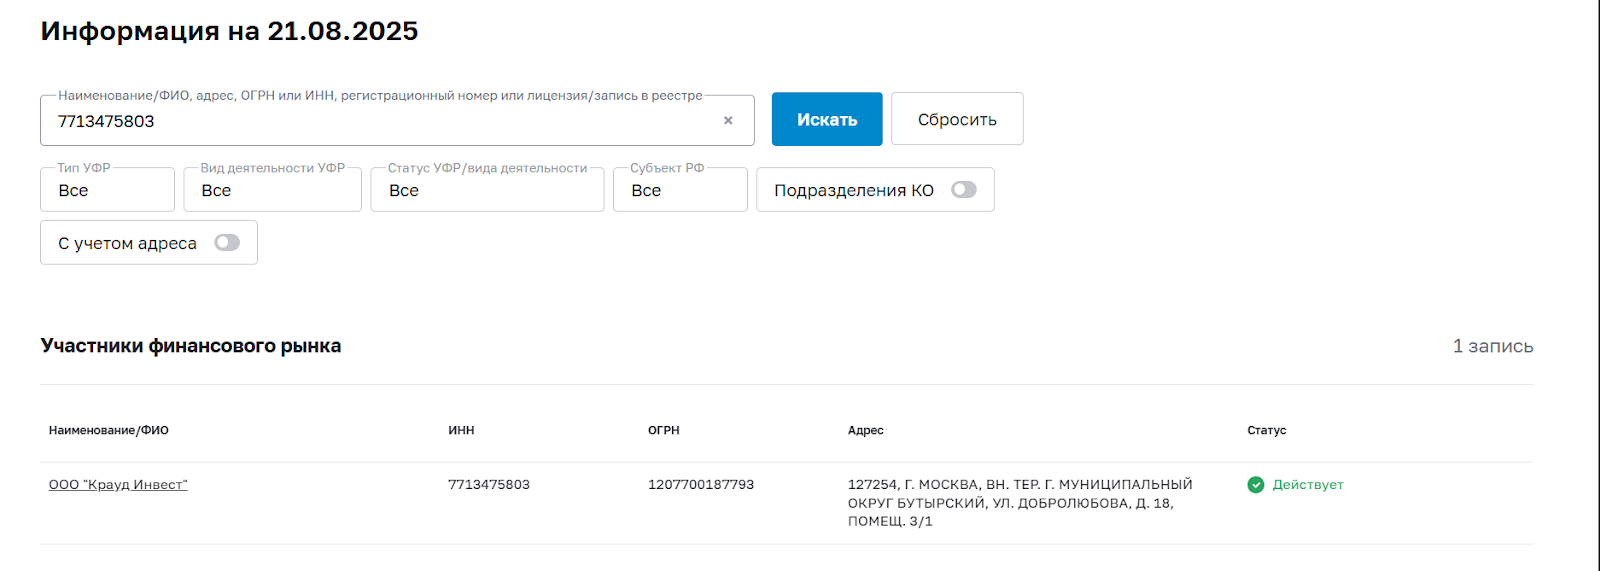Clear the search field with the × icon
1600x571 pixels.
point(728,121)
